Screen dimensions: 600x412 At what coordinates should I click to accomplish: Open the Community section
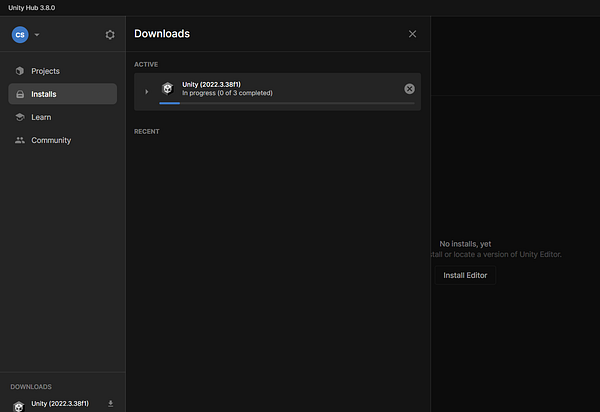(63, 140)
